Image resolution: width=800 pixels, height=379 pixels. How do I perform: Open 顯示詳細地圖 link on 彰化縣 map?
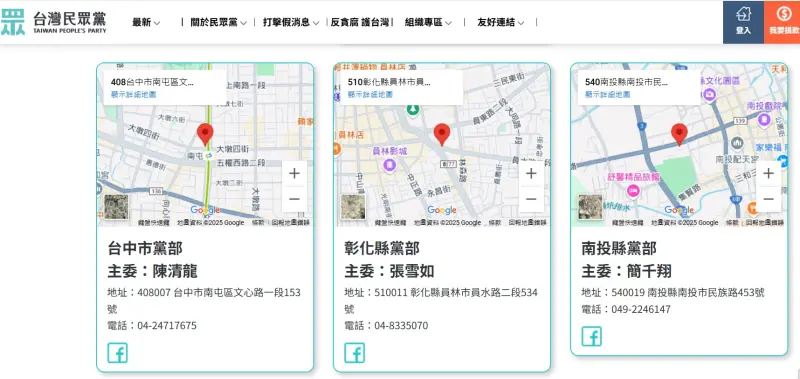[370, 94]
